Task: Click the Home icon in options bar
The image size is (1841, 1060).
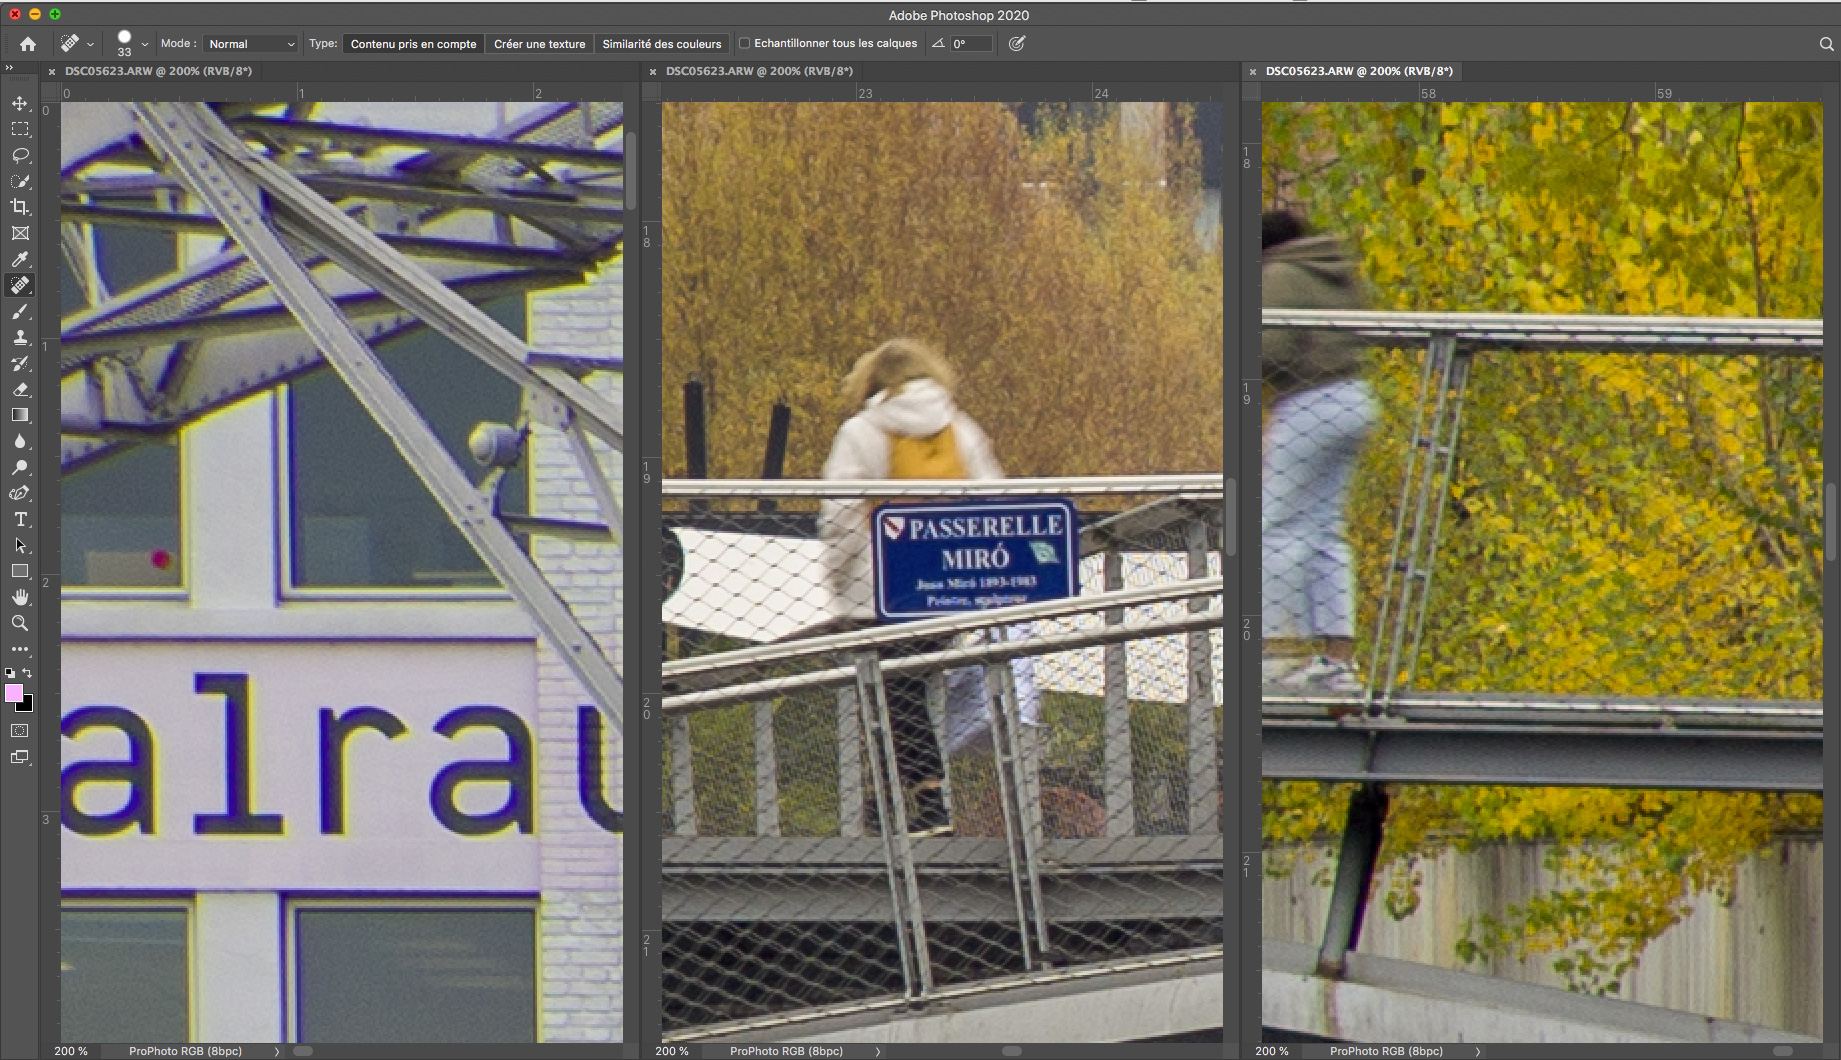Action: [x=28, y=44]
